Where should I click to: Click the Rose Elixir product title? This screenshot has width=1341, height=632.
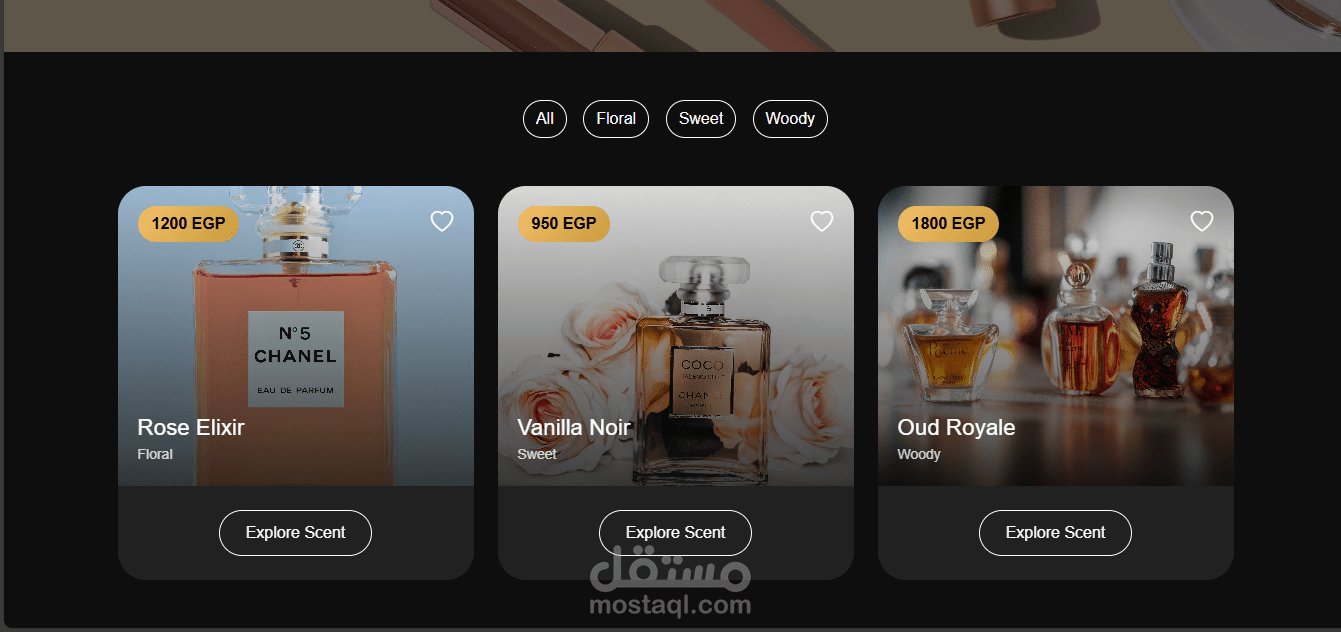[x=191, y=428]
